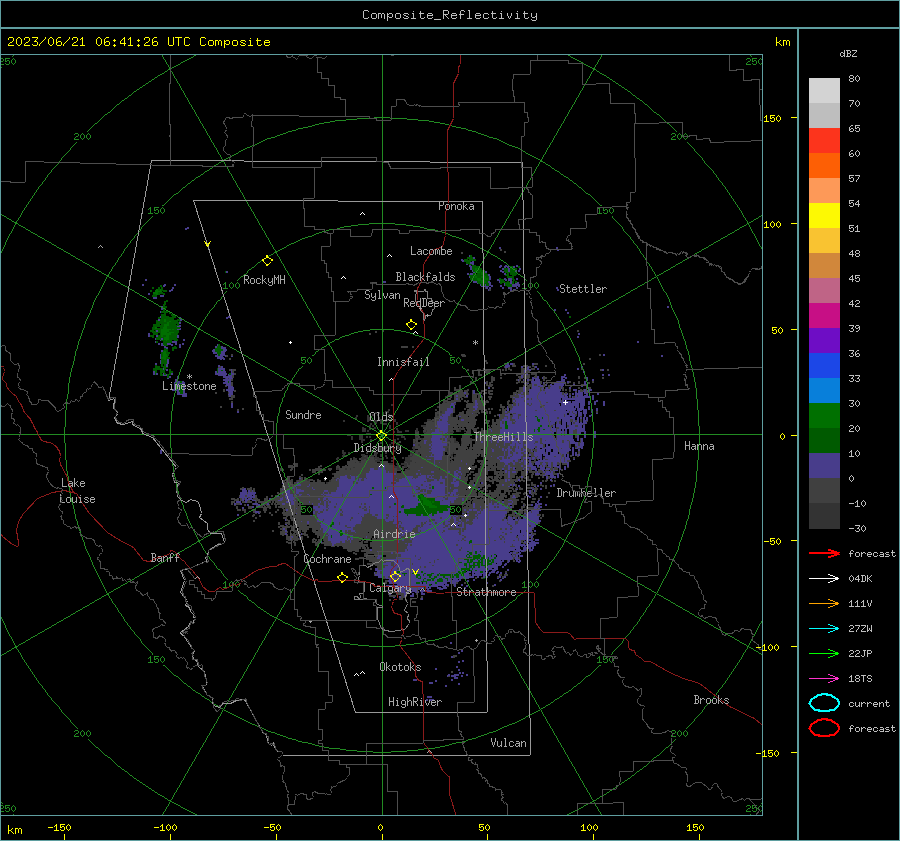Image resolution: width=900 pixels, height=841 pixels.
Task: Click the cyan 27ZW arrow icon
Action: (824, 629)
